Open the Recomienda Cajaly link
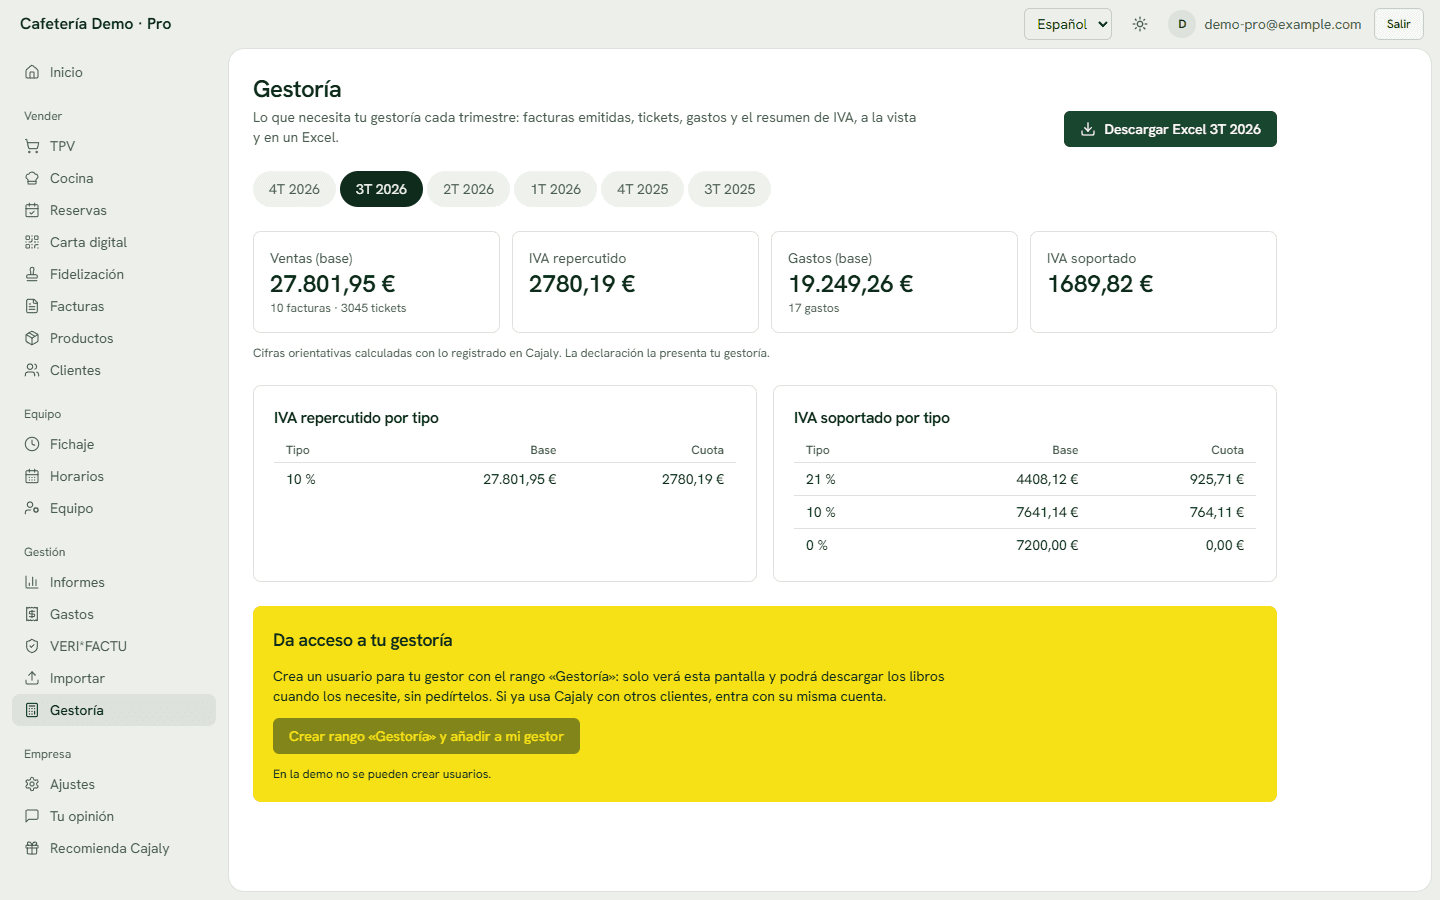Image resolution: width=1440 pixels, height=900 pixels. [114, 848]
